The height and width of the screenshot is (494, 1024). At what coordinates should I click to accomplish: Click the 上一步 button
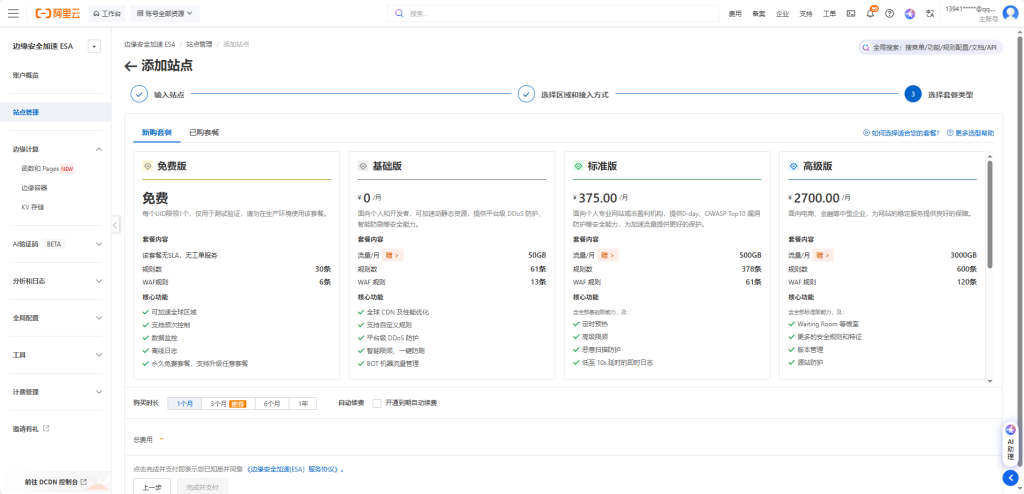coord(152,486)
